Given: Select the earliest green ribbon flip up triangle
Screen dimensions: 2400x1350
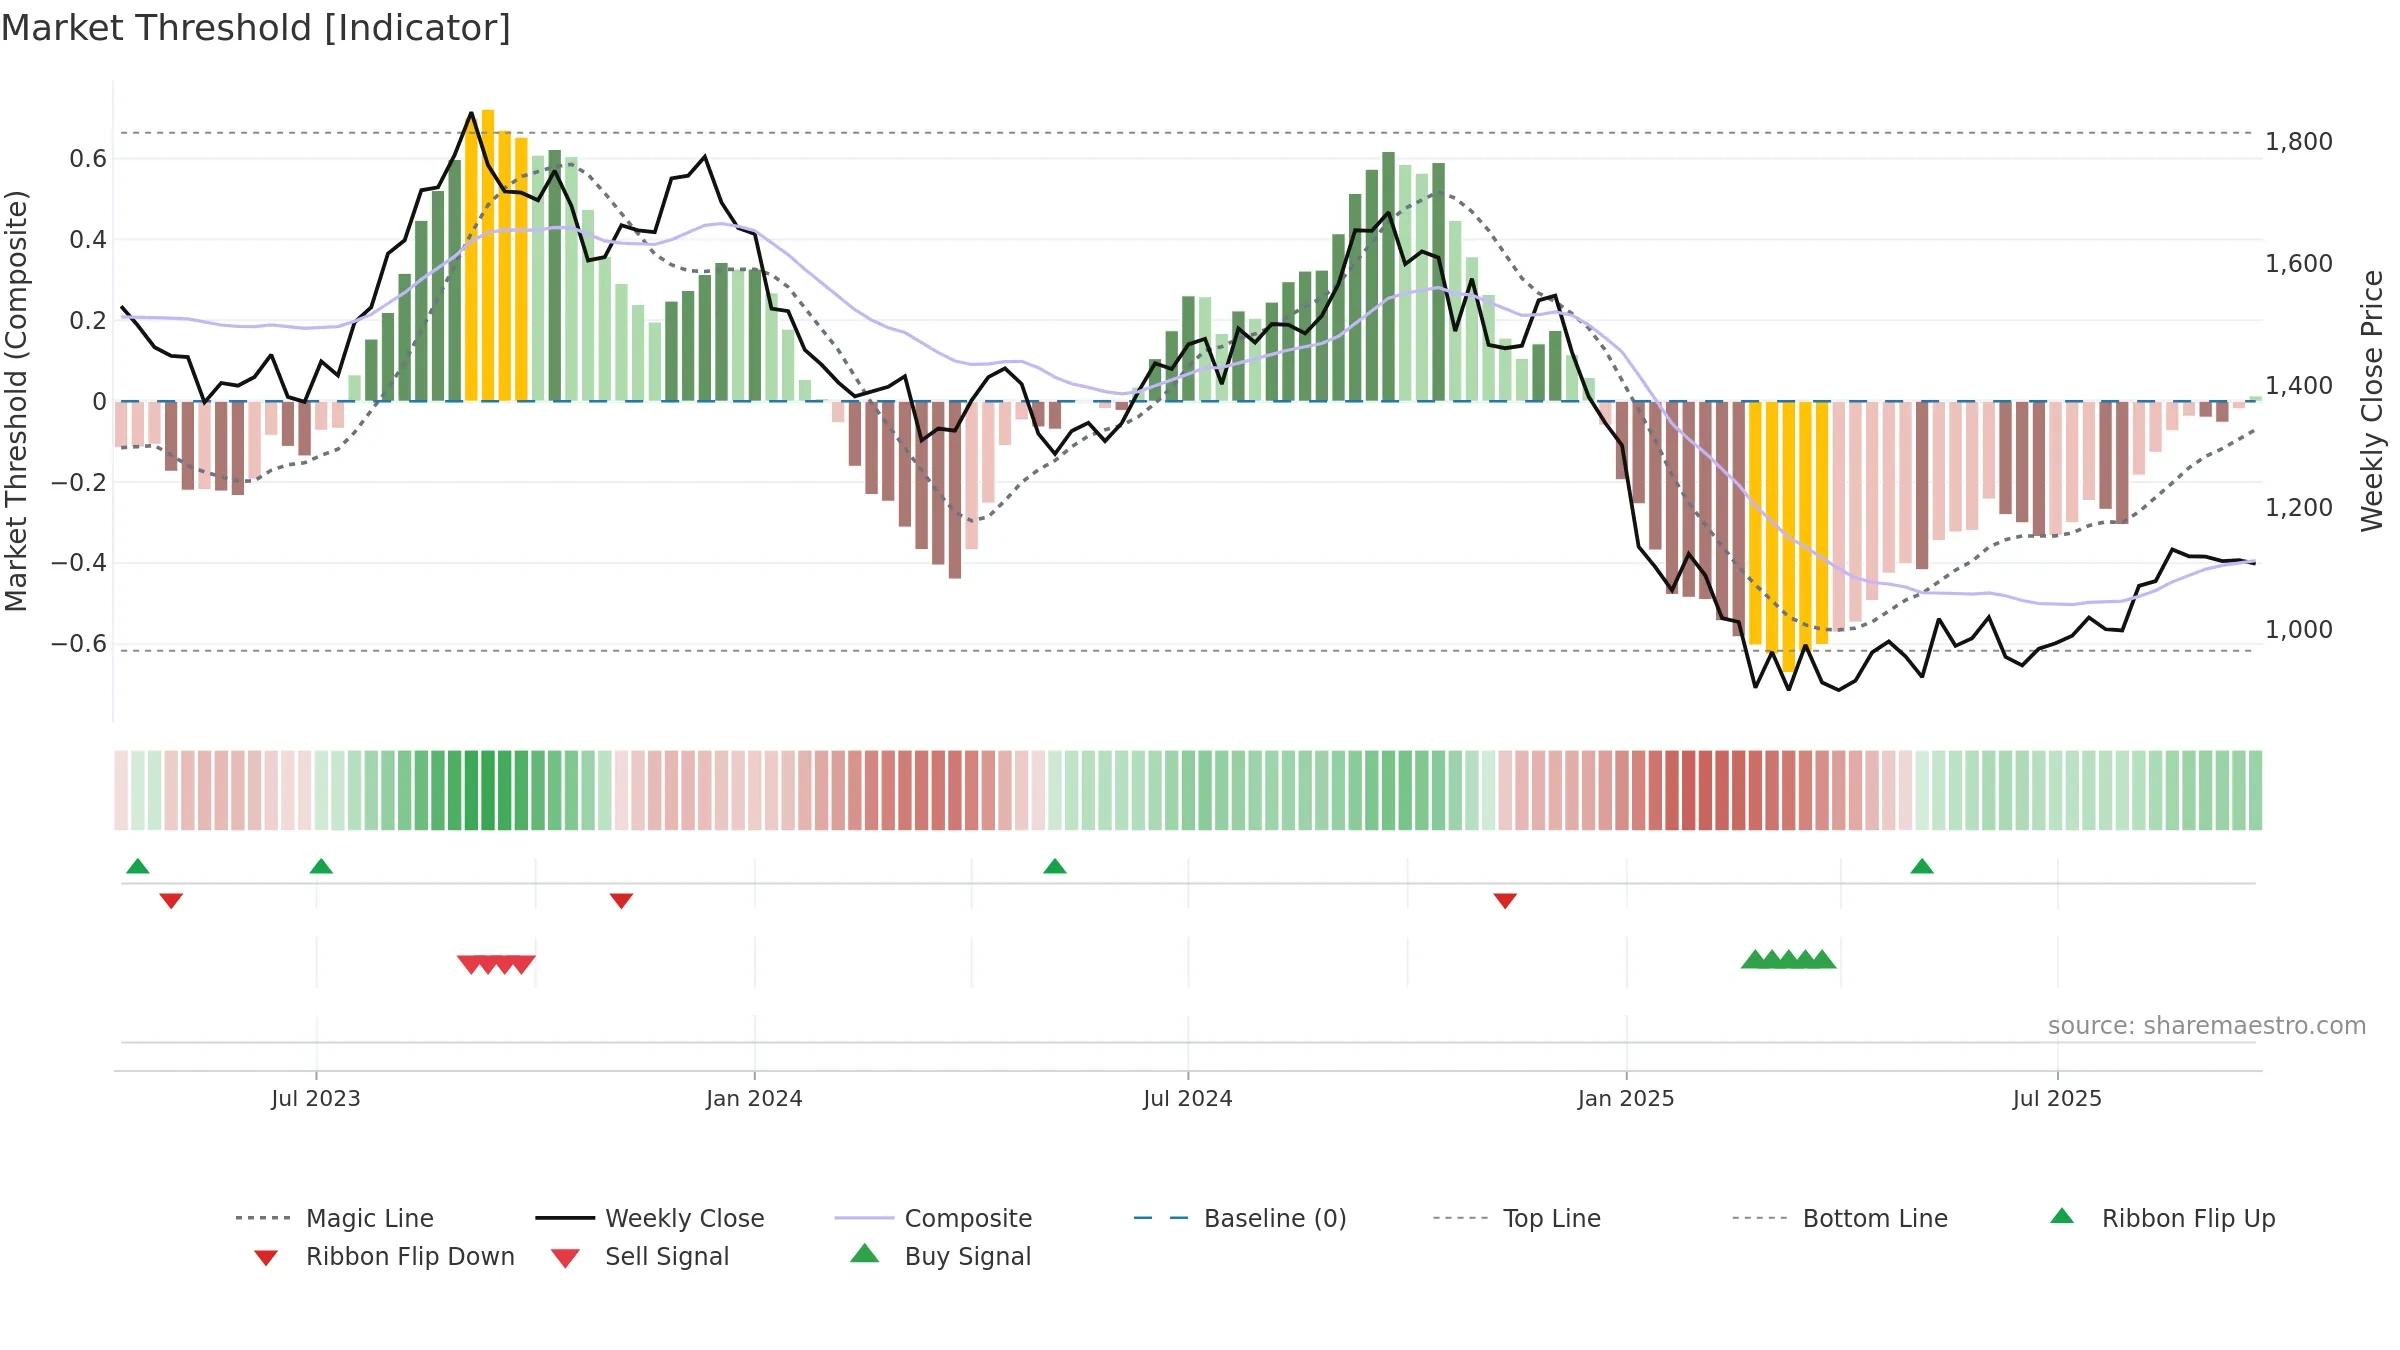Looking at the screenshot, I should 138,866.
